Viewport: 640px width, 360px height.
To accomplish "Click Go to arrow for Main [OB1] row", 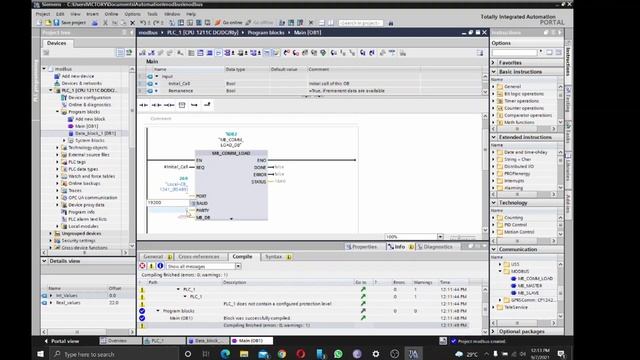I will point(363,318).
